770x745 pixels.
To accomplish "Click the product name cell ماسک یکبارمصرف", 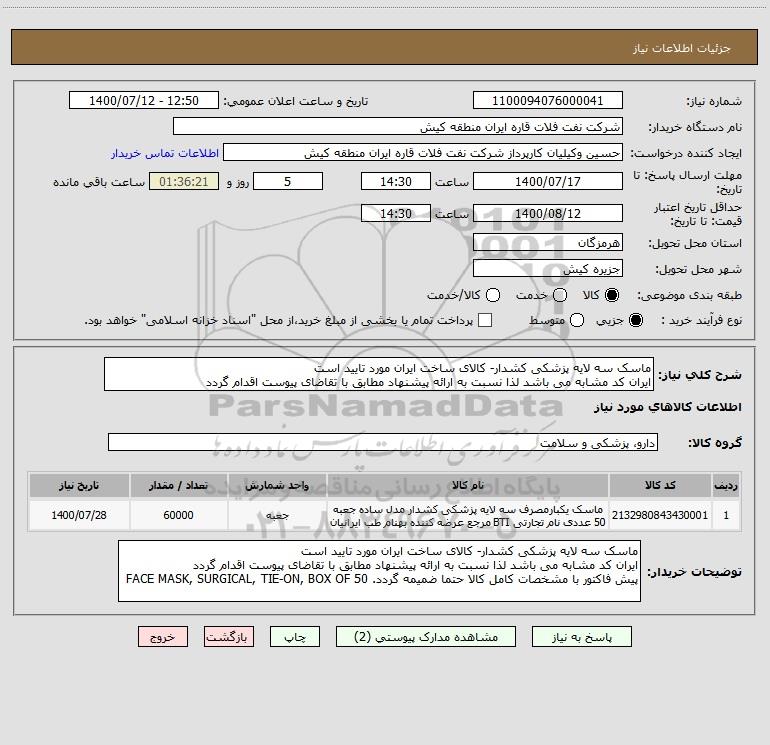I will pos(468,515).
